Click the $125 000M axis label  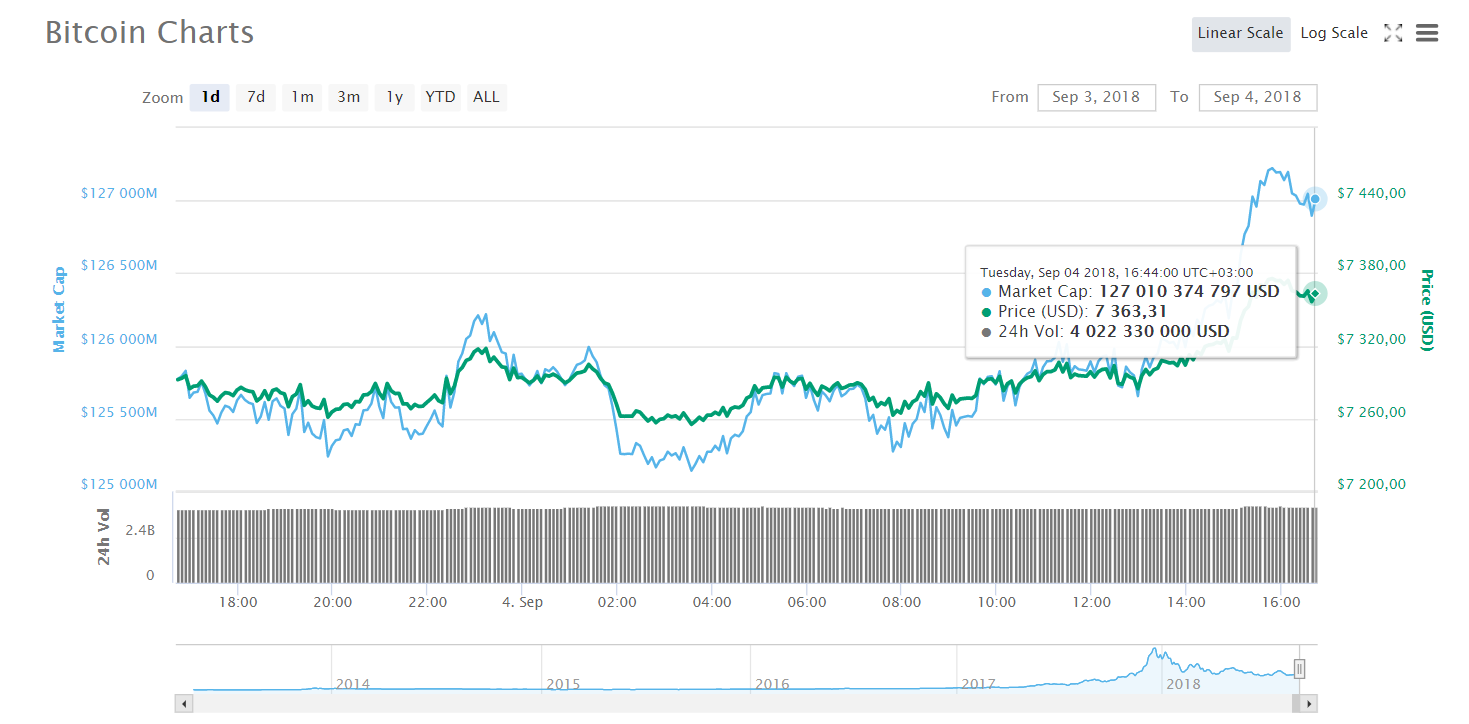(x=119, y=485)
